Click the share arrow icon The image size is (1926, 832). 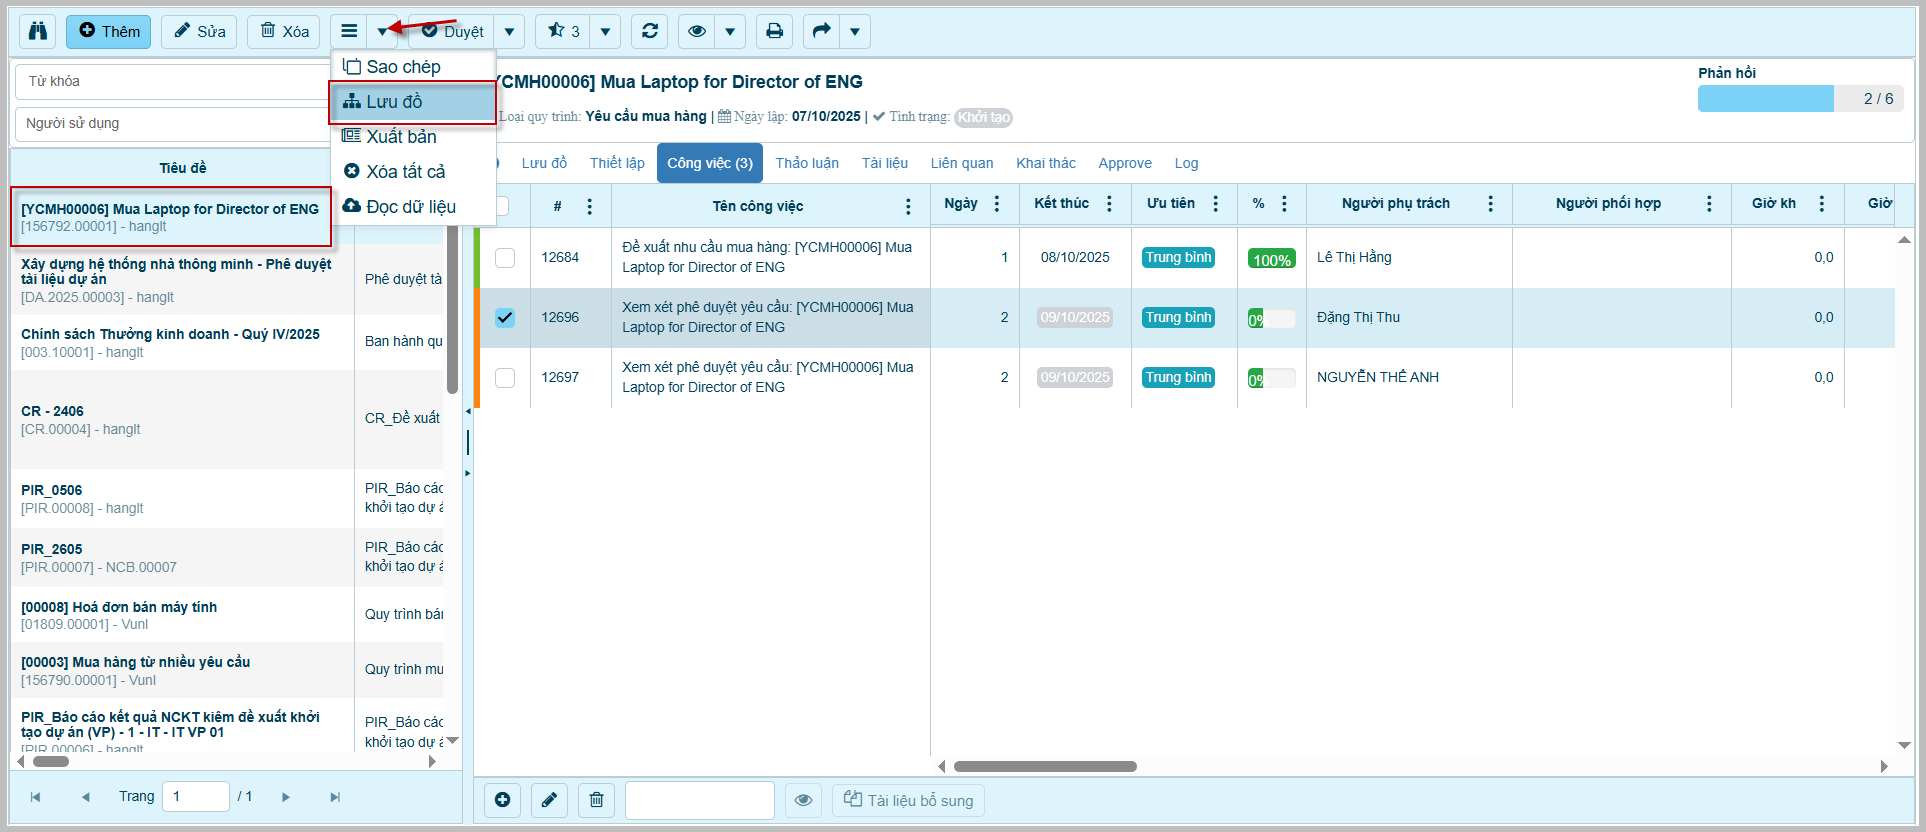[821, 31]
